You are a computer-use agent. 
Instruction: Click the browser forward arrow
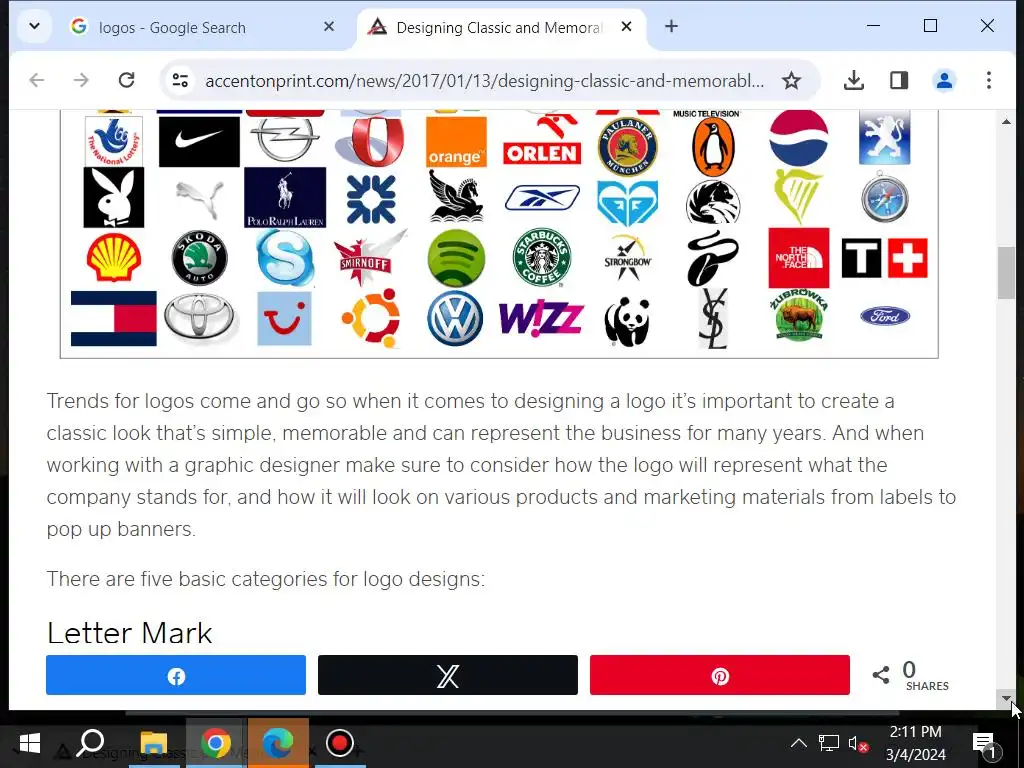[x=81, y=80]
